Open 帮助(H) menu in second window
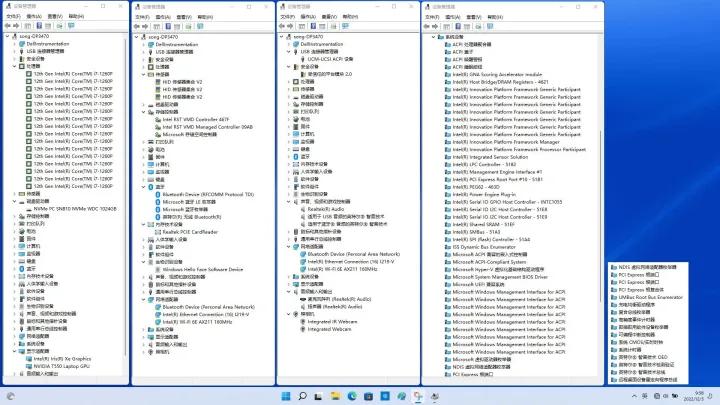This screenshot has width=720, height=405. [205, 17]
